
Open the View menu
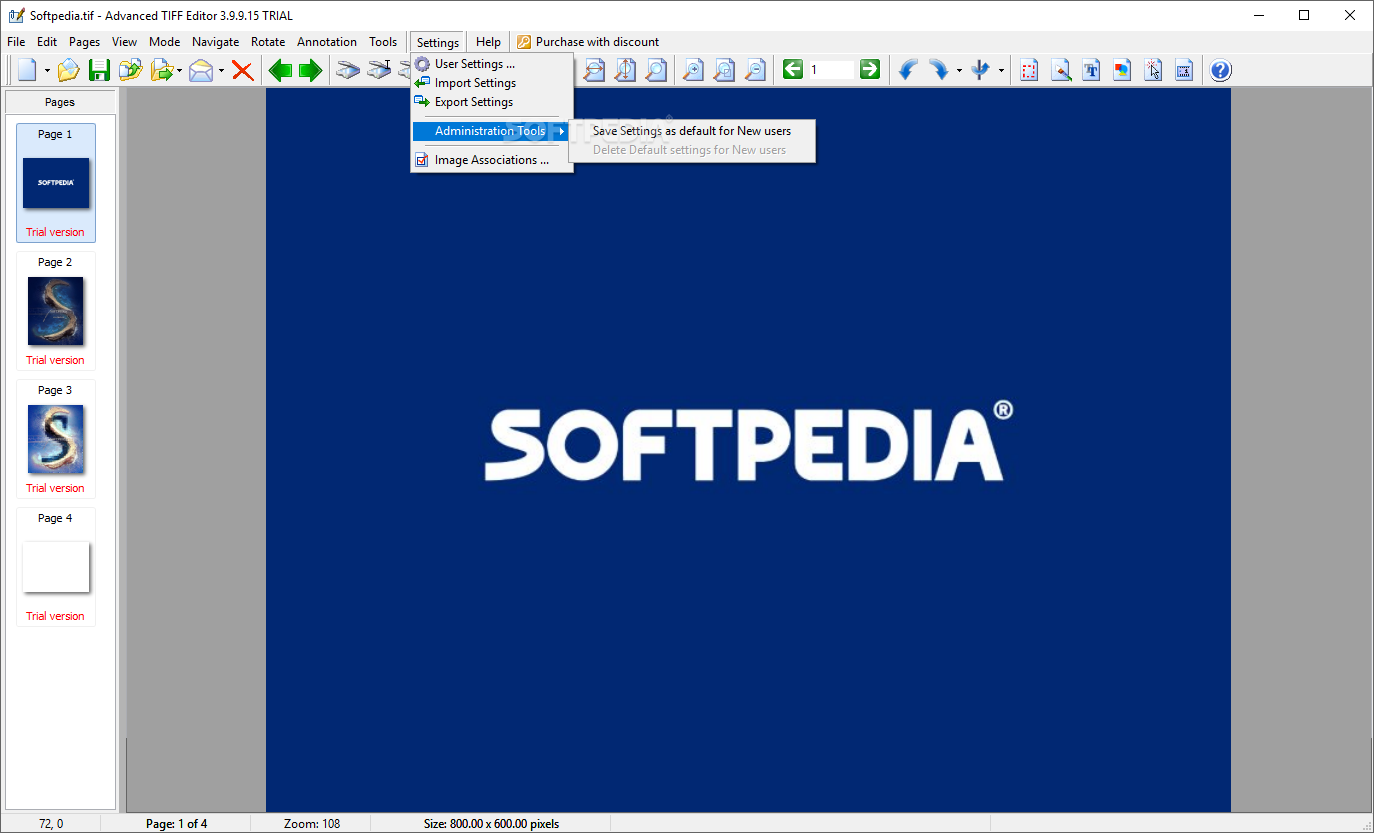coord(125,42)
